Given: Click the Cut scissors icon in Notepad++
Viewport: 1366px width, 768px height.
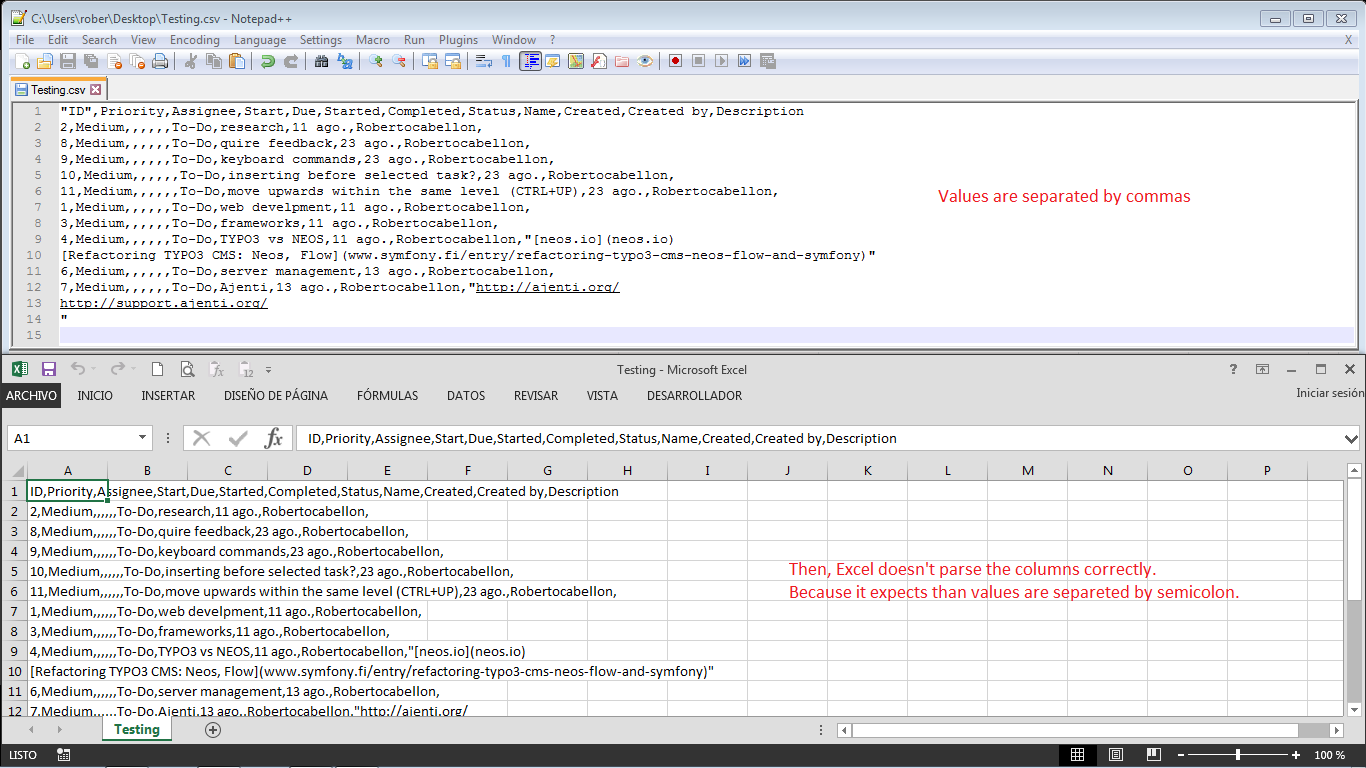Looking at the screenshot, I should tap(190, 61).
